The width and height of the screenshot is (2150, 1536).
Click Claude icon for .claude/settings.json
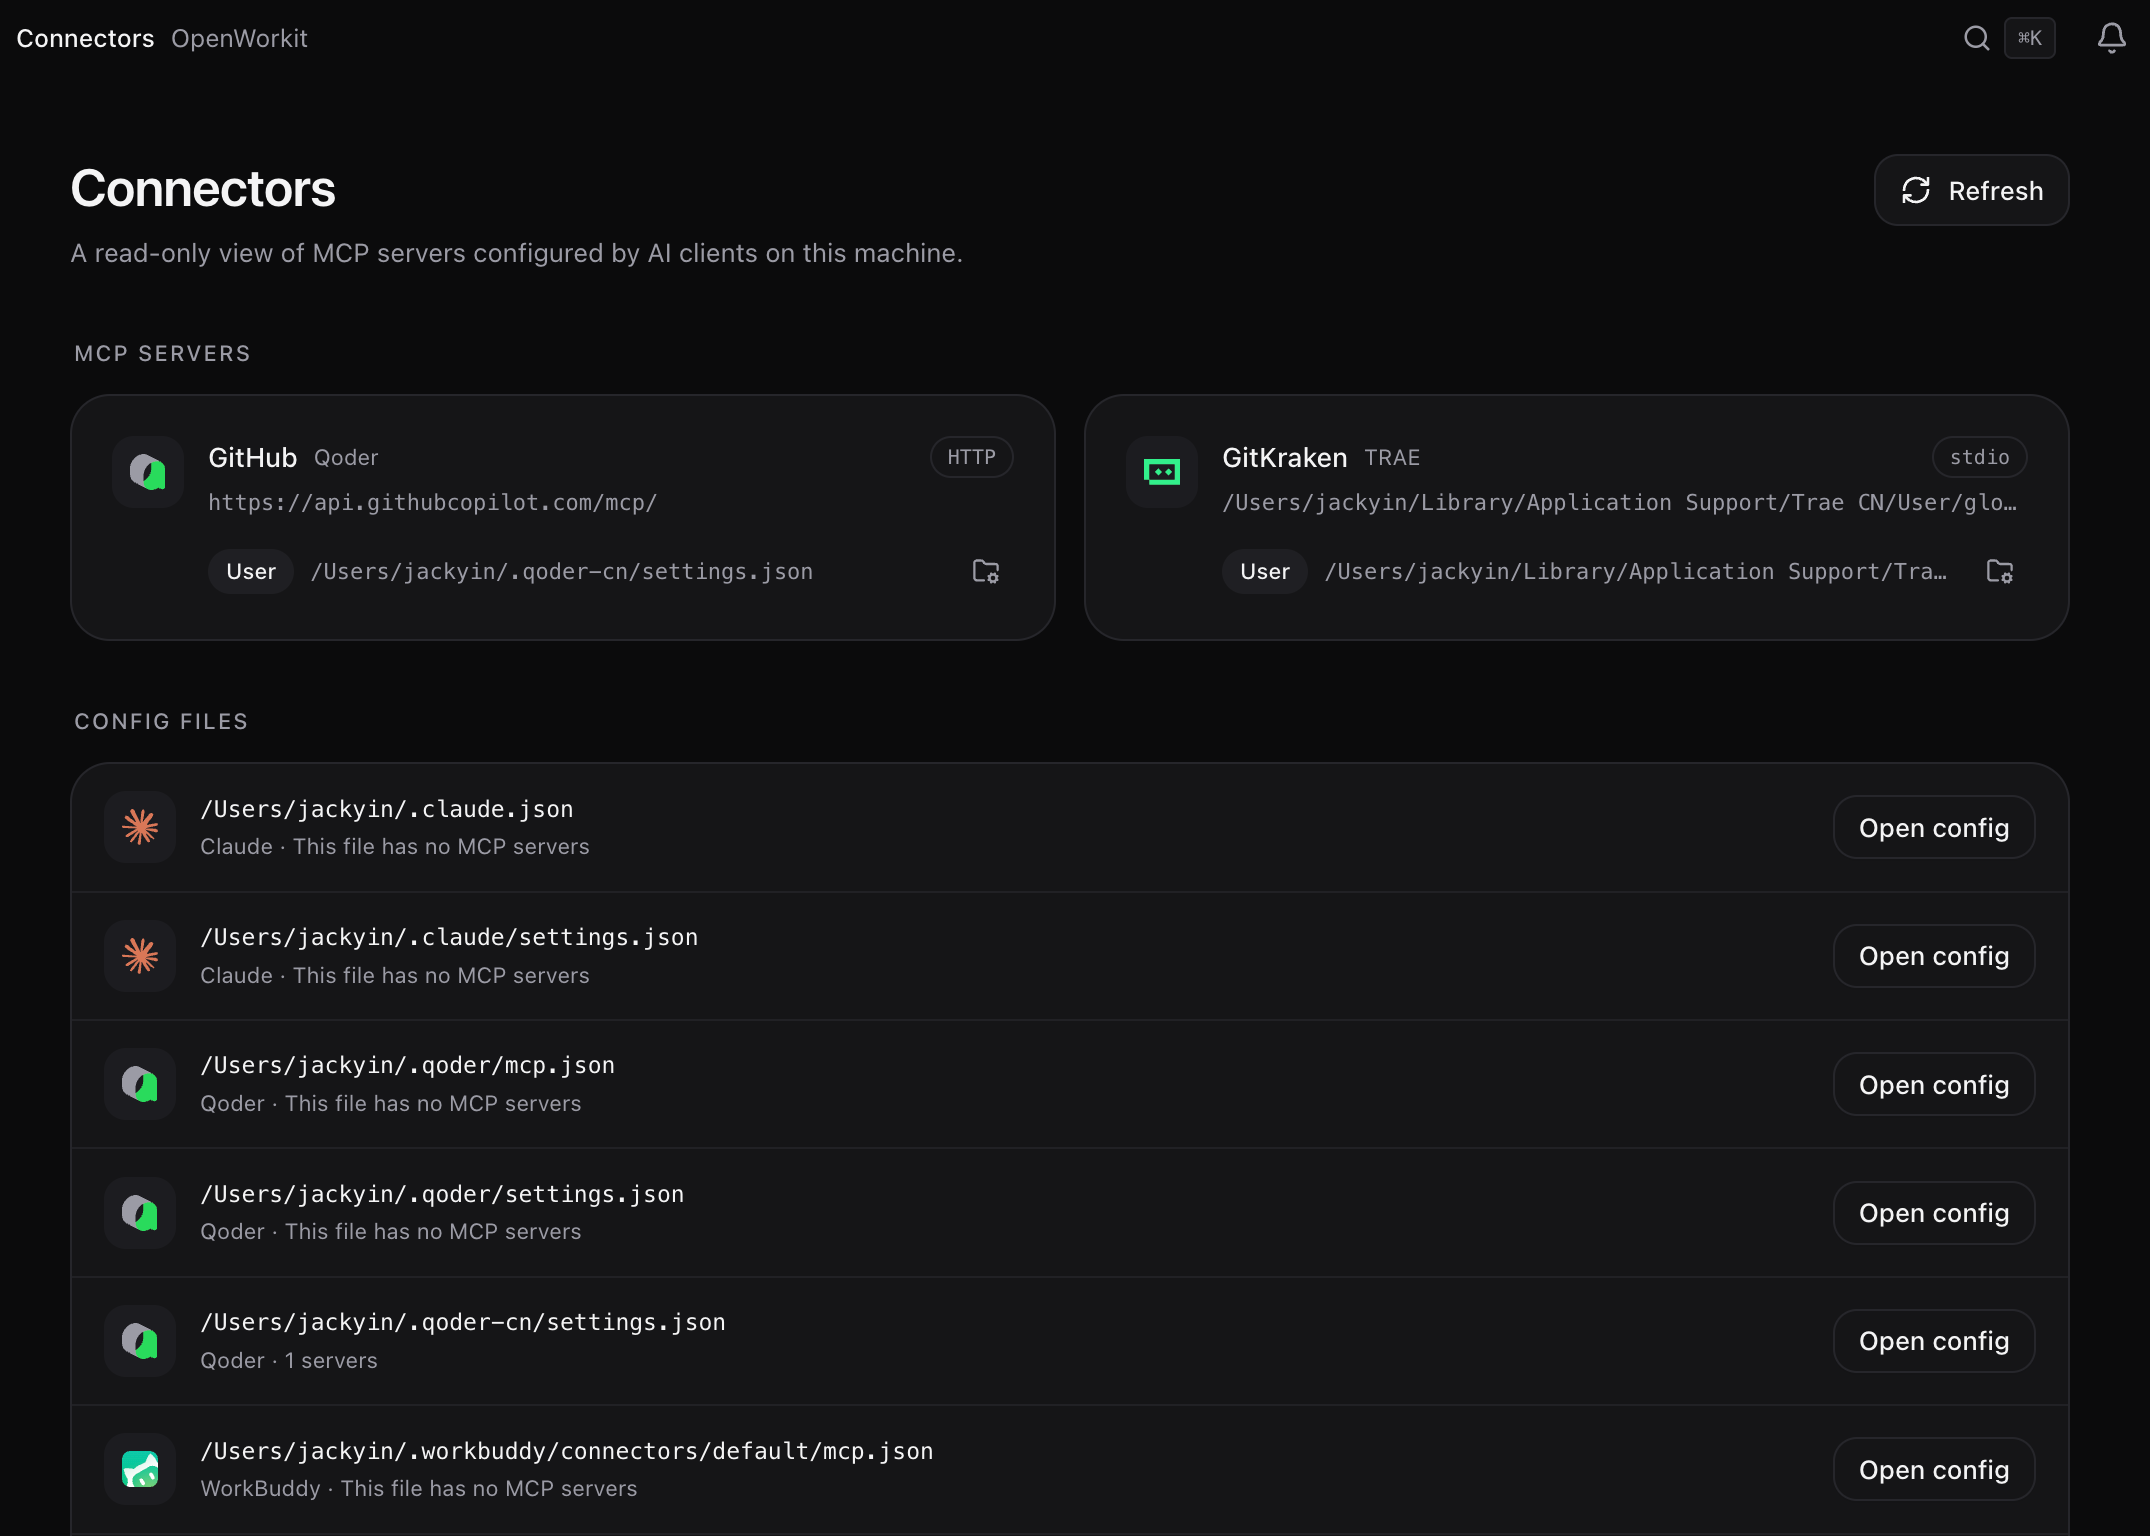(x=140, y=956)
